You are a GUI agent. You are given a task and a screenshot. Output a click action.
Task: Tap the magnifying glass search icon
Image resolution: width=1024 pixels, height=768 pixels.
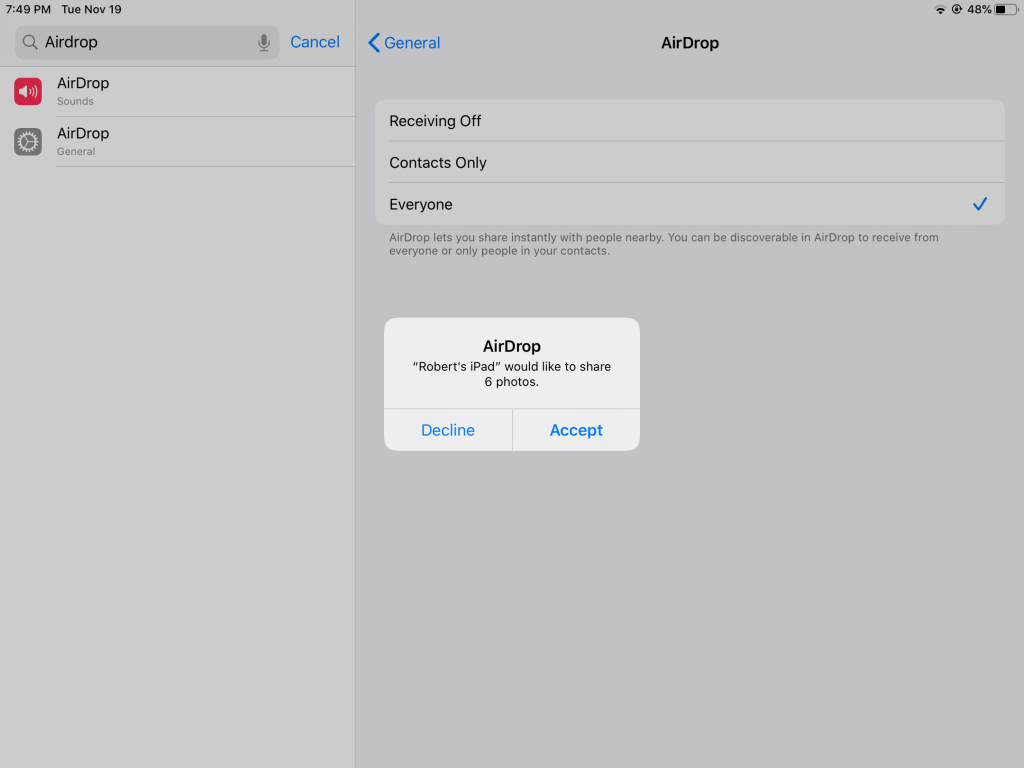tap(30, 42)
